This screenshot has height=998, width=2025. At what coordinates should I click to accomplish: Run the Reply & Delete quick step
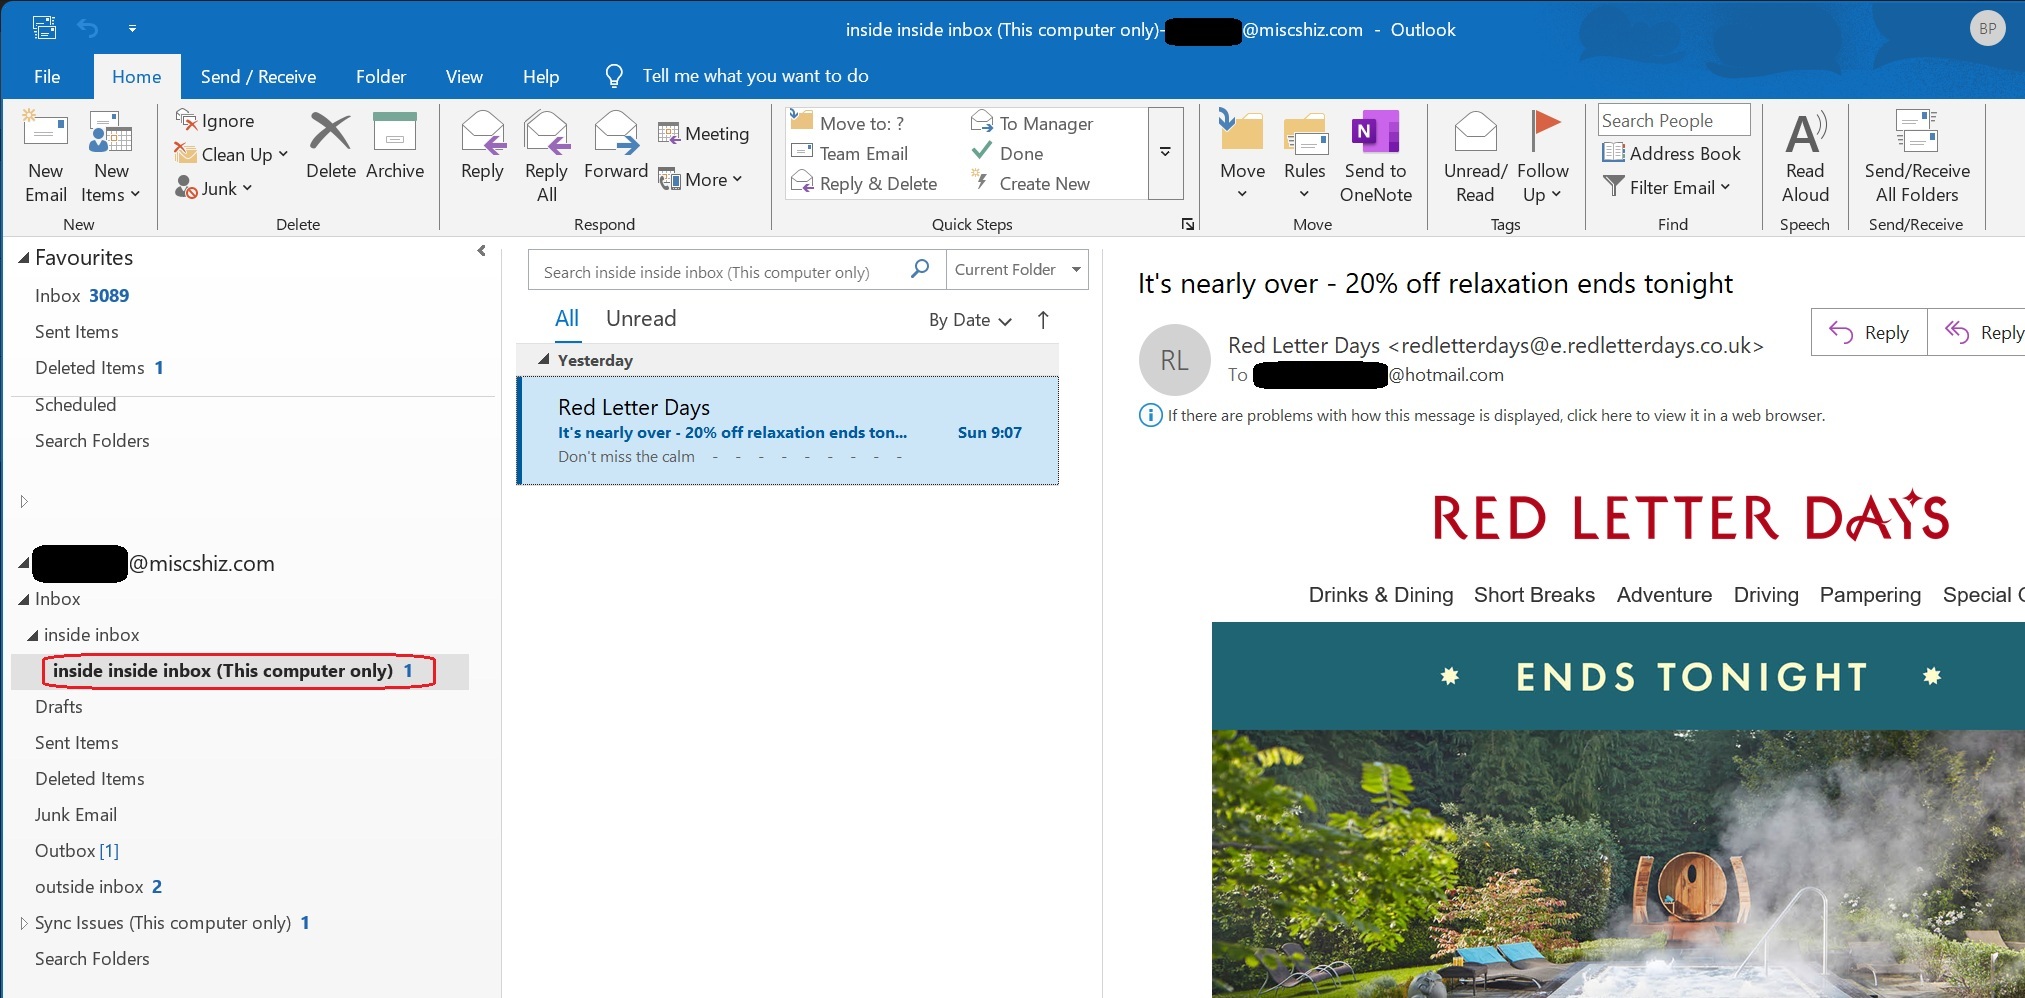tap(864, 183)
